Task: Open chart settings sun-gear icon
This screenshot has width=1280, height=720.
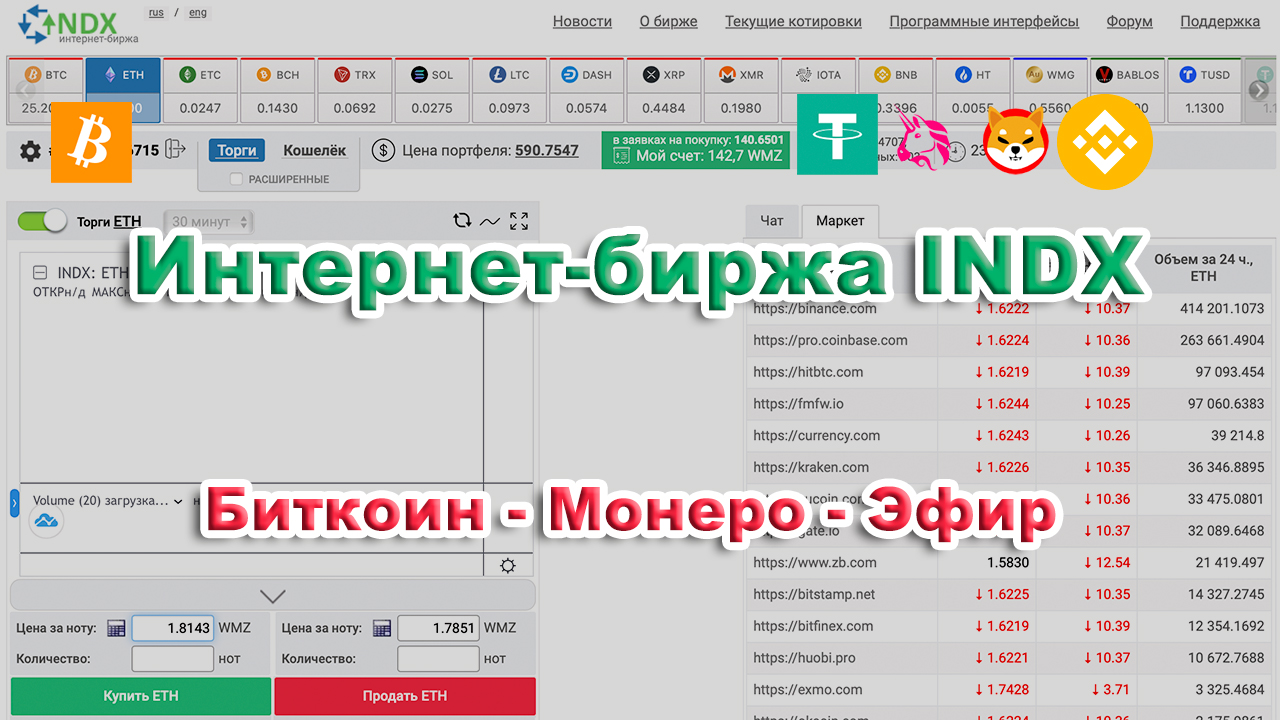Action: [x=508, y=566]
